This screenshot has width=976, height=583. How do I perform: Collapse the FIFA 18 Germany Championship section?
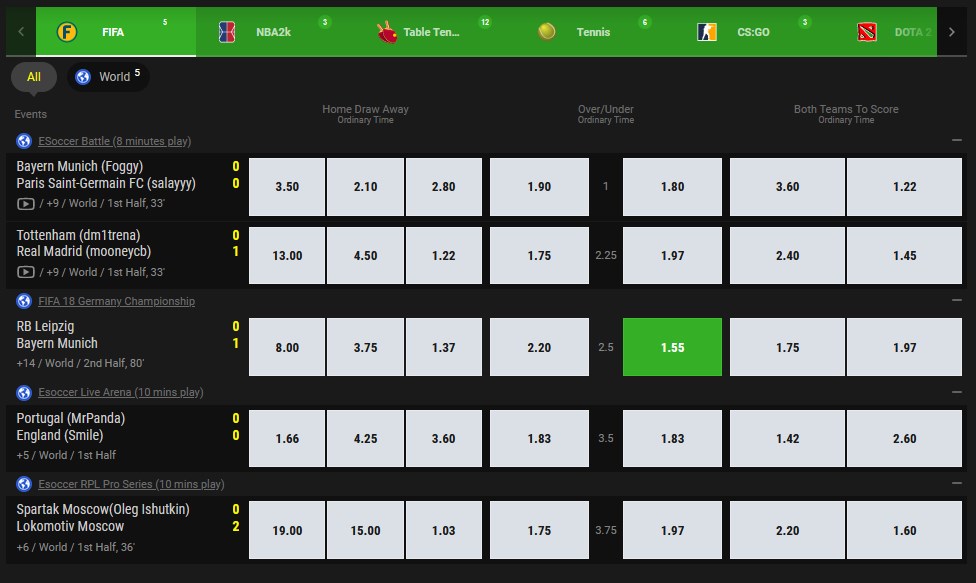coord(957,300)
